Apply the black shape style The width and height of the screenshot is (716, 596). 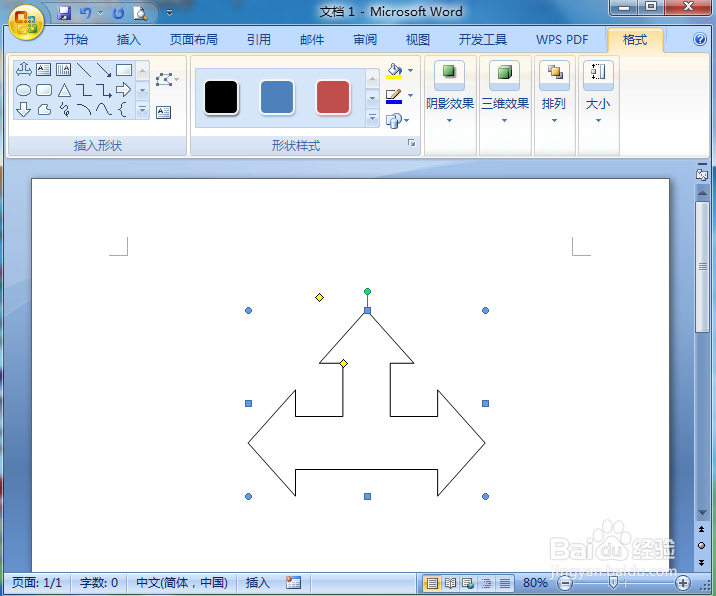[x=221, y=97]
